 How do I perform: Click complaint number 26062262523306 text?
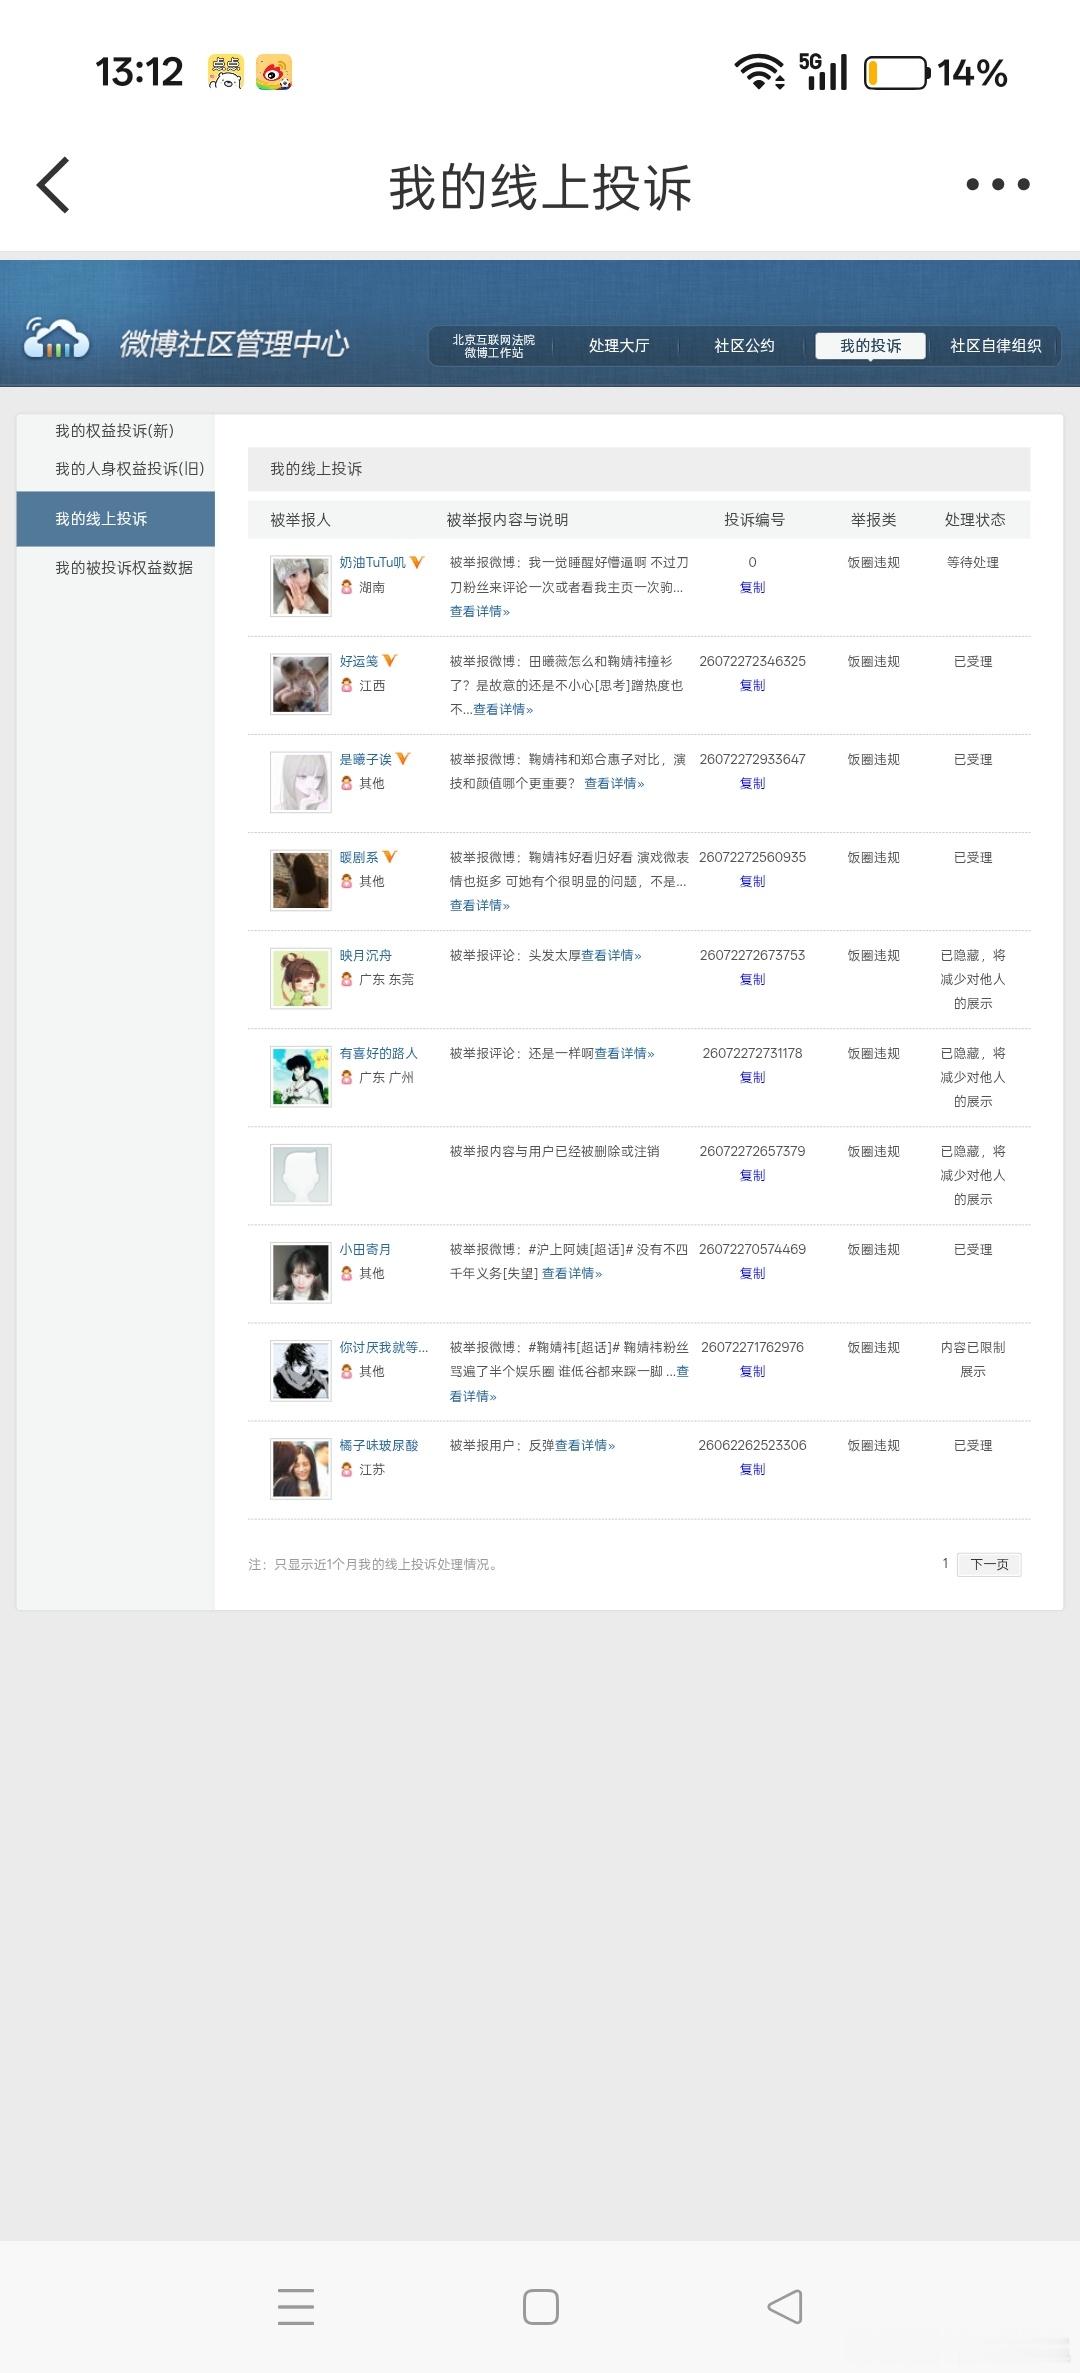click(x=752, y=1445)
